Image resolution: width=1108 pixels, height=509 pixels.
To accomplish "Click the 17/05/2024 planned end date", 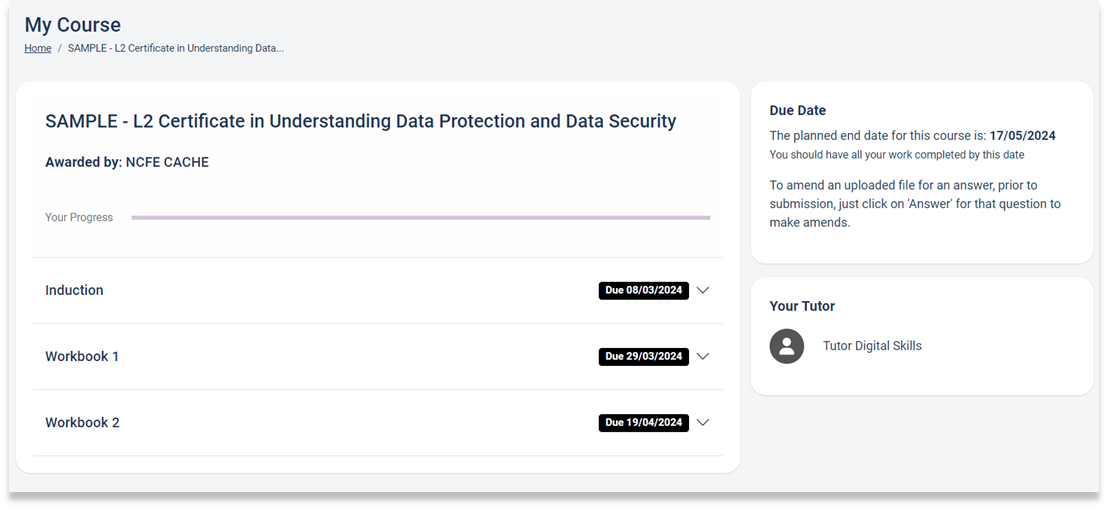I will click(x=1022, y=136).
